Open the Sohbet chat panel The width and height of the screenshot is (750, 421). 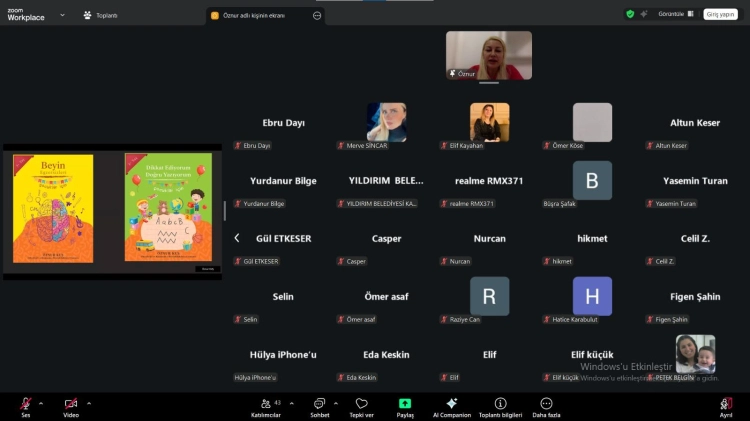(319, 405)
